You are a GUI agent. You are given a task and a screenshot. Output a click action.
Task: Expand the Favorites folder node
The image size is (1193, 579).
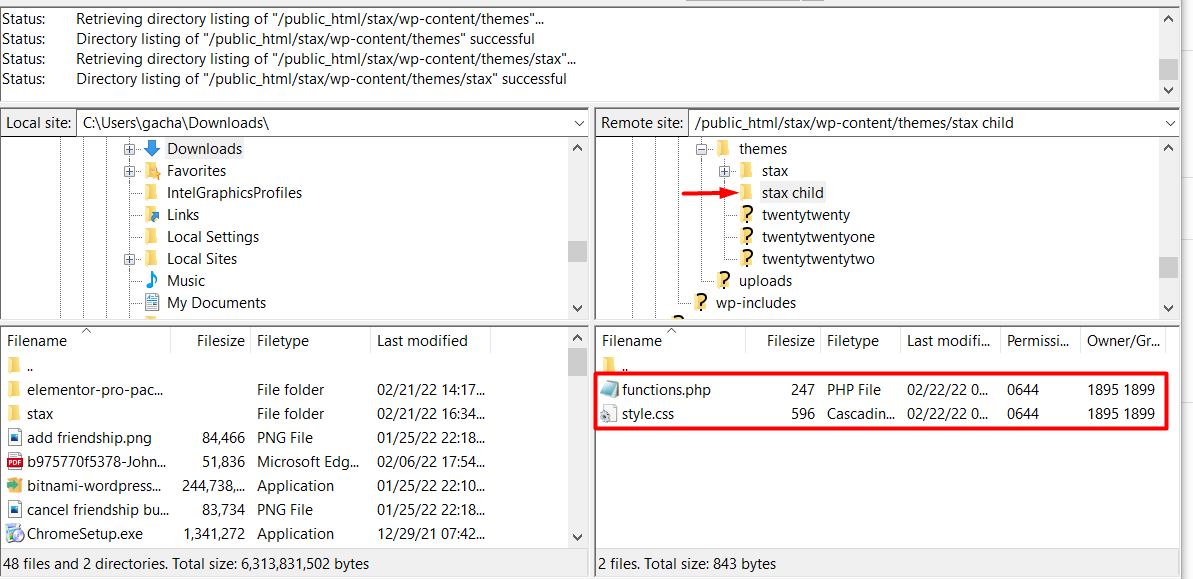[130, 170]
